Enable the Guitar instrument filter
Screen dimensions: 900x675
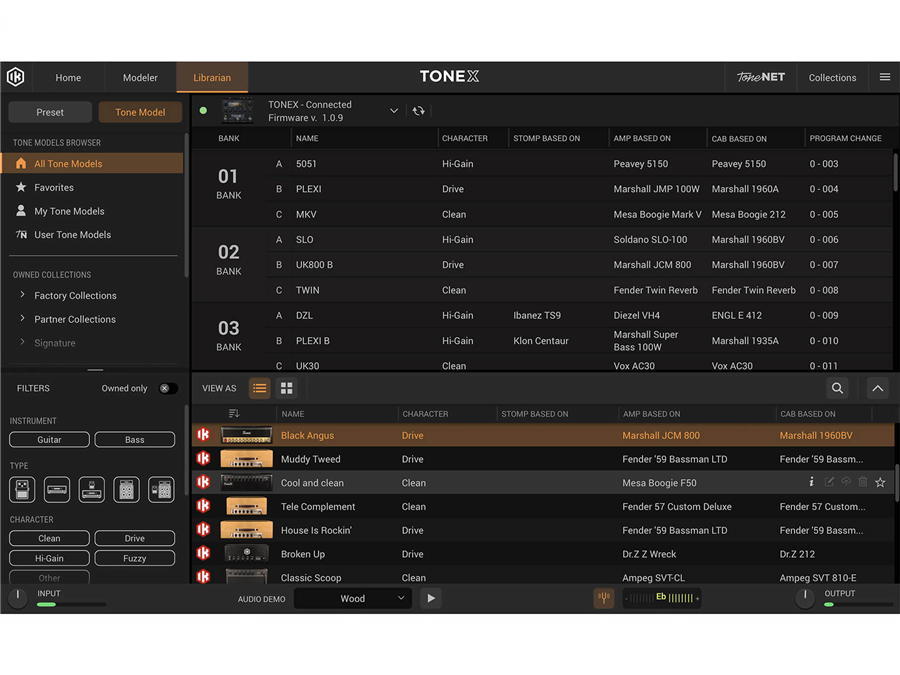[x=49, y=439]
